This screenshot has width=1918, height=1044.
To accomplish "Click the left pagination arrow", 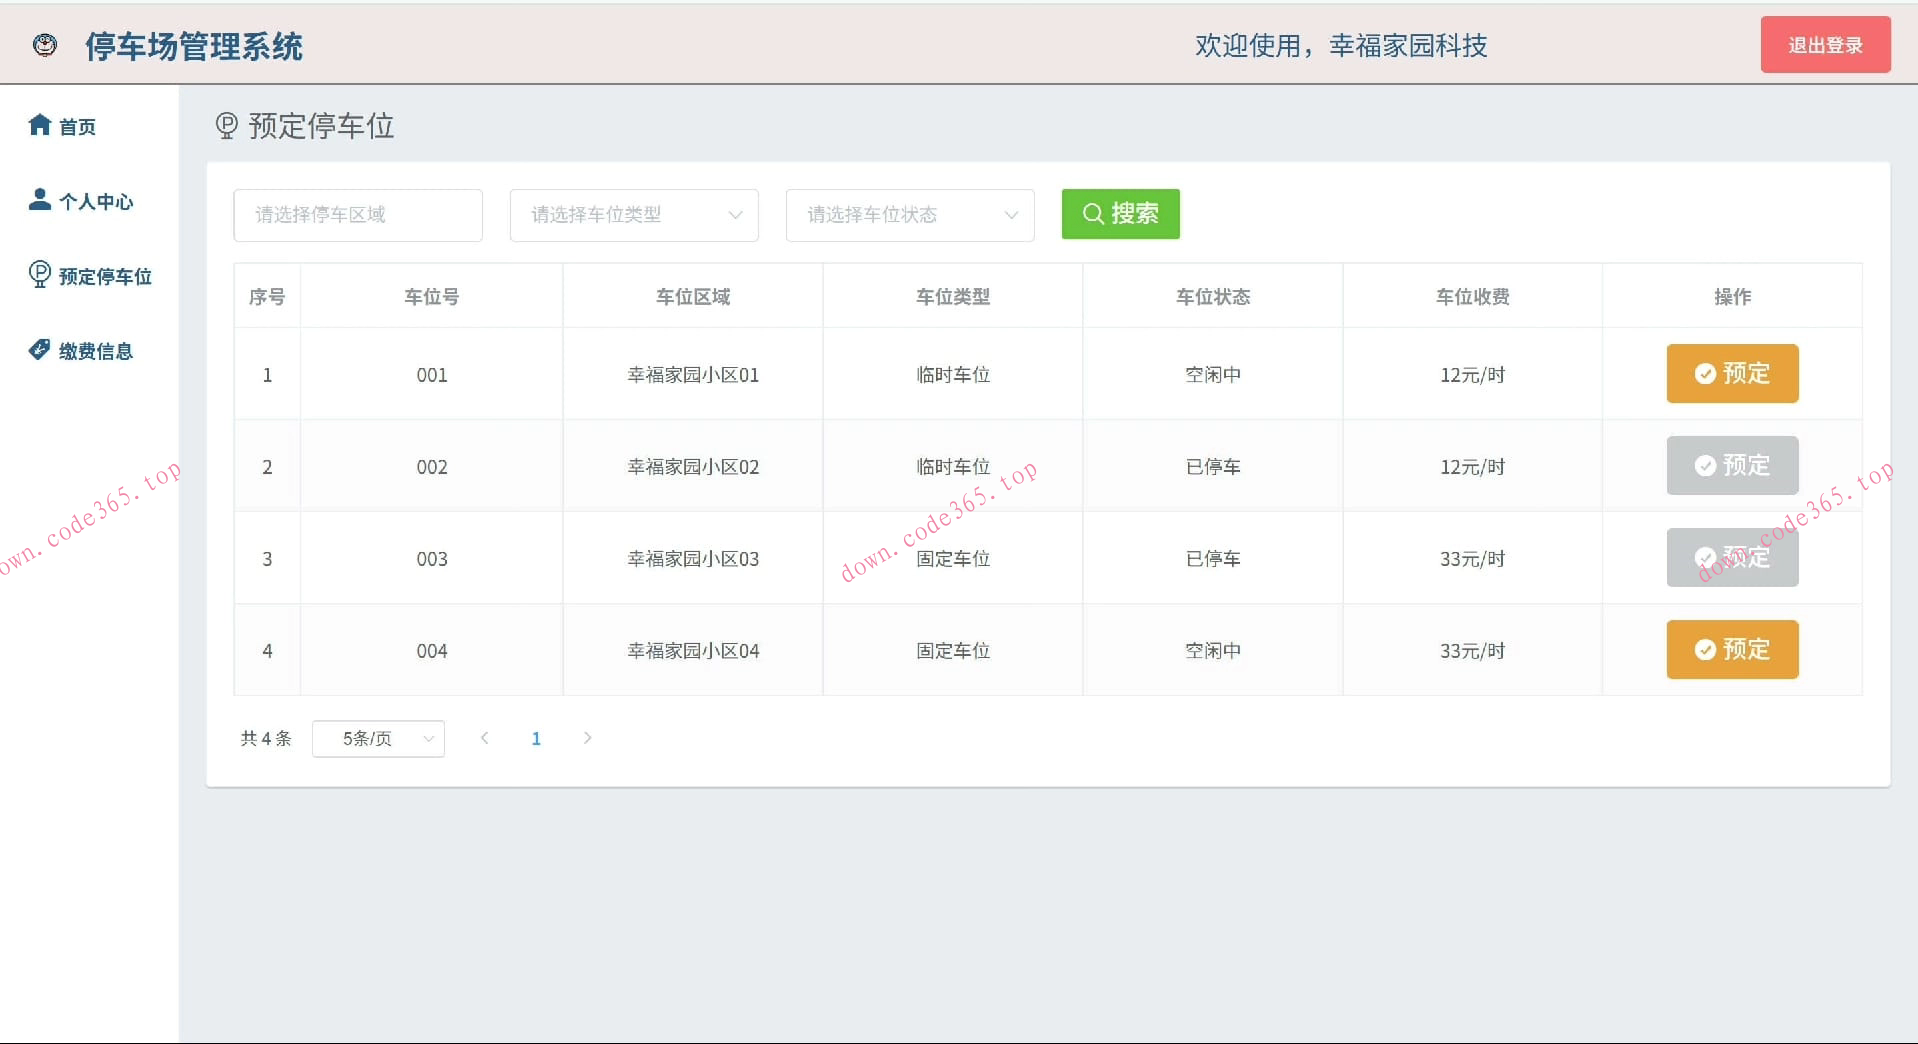I will coord(485,738).
